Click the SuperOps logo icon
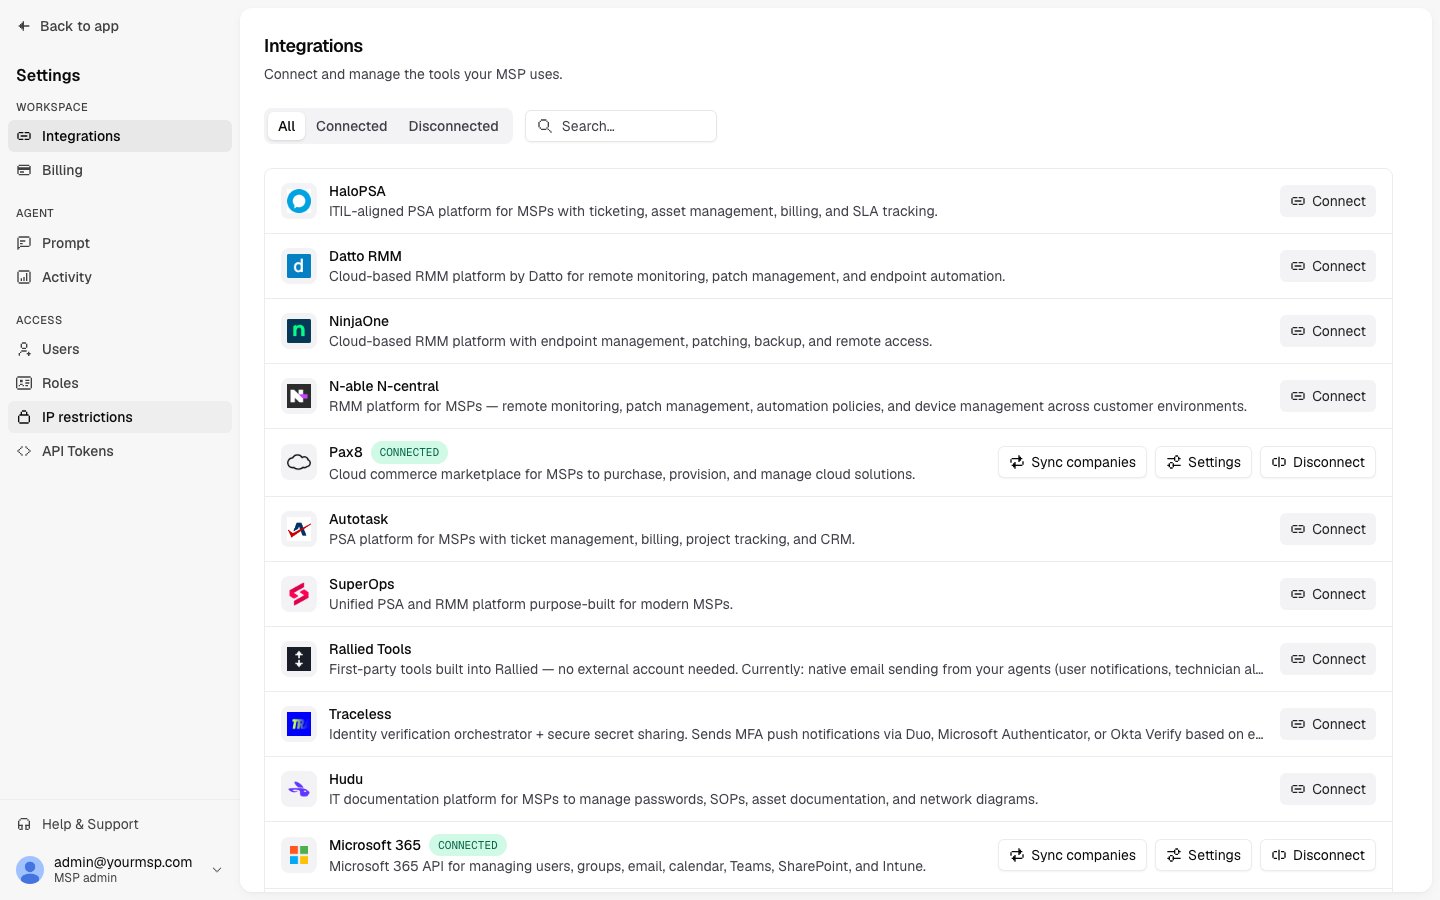Image resolution: width=1440 pixels, height=900 pixels. tap(299, 594)
